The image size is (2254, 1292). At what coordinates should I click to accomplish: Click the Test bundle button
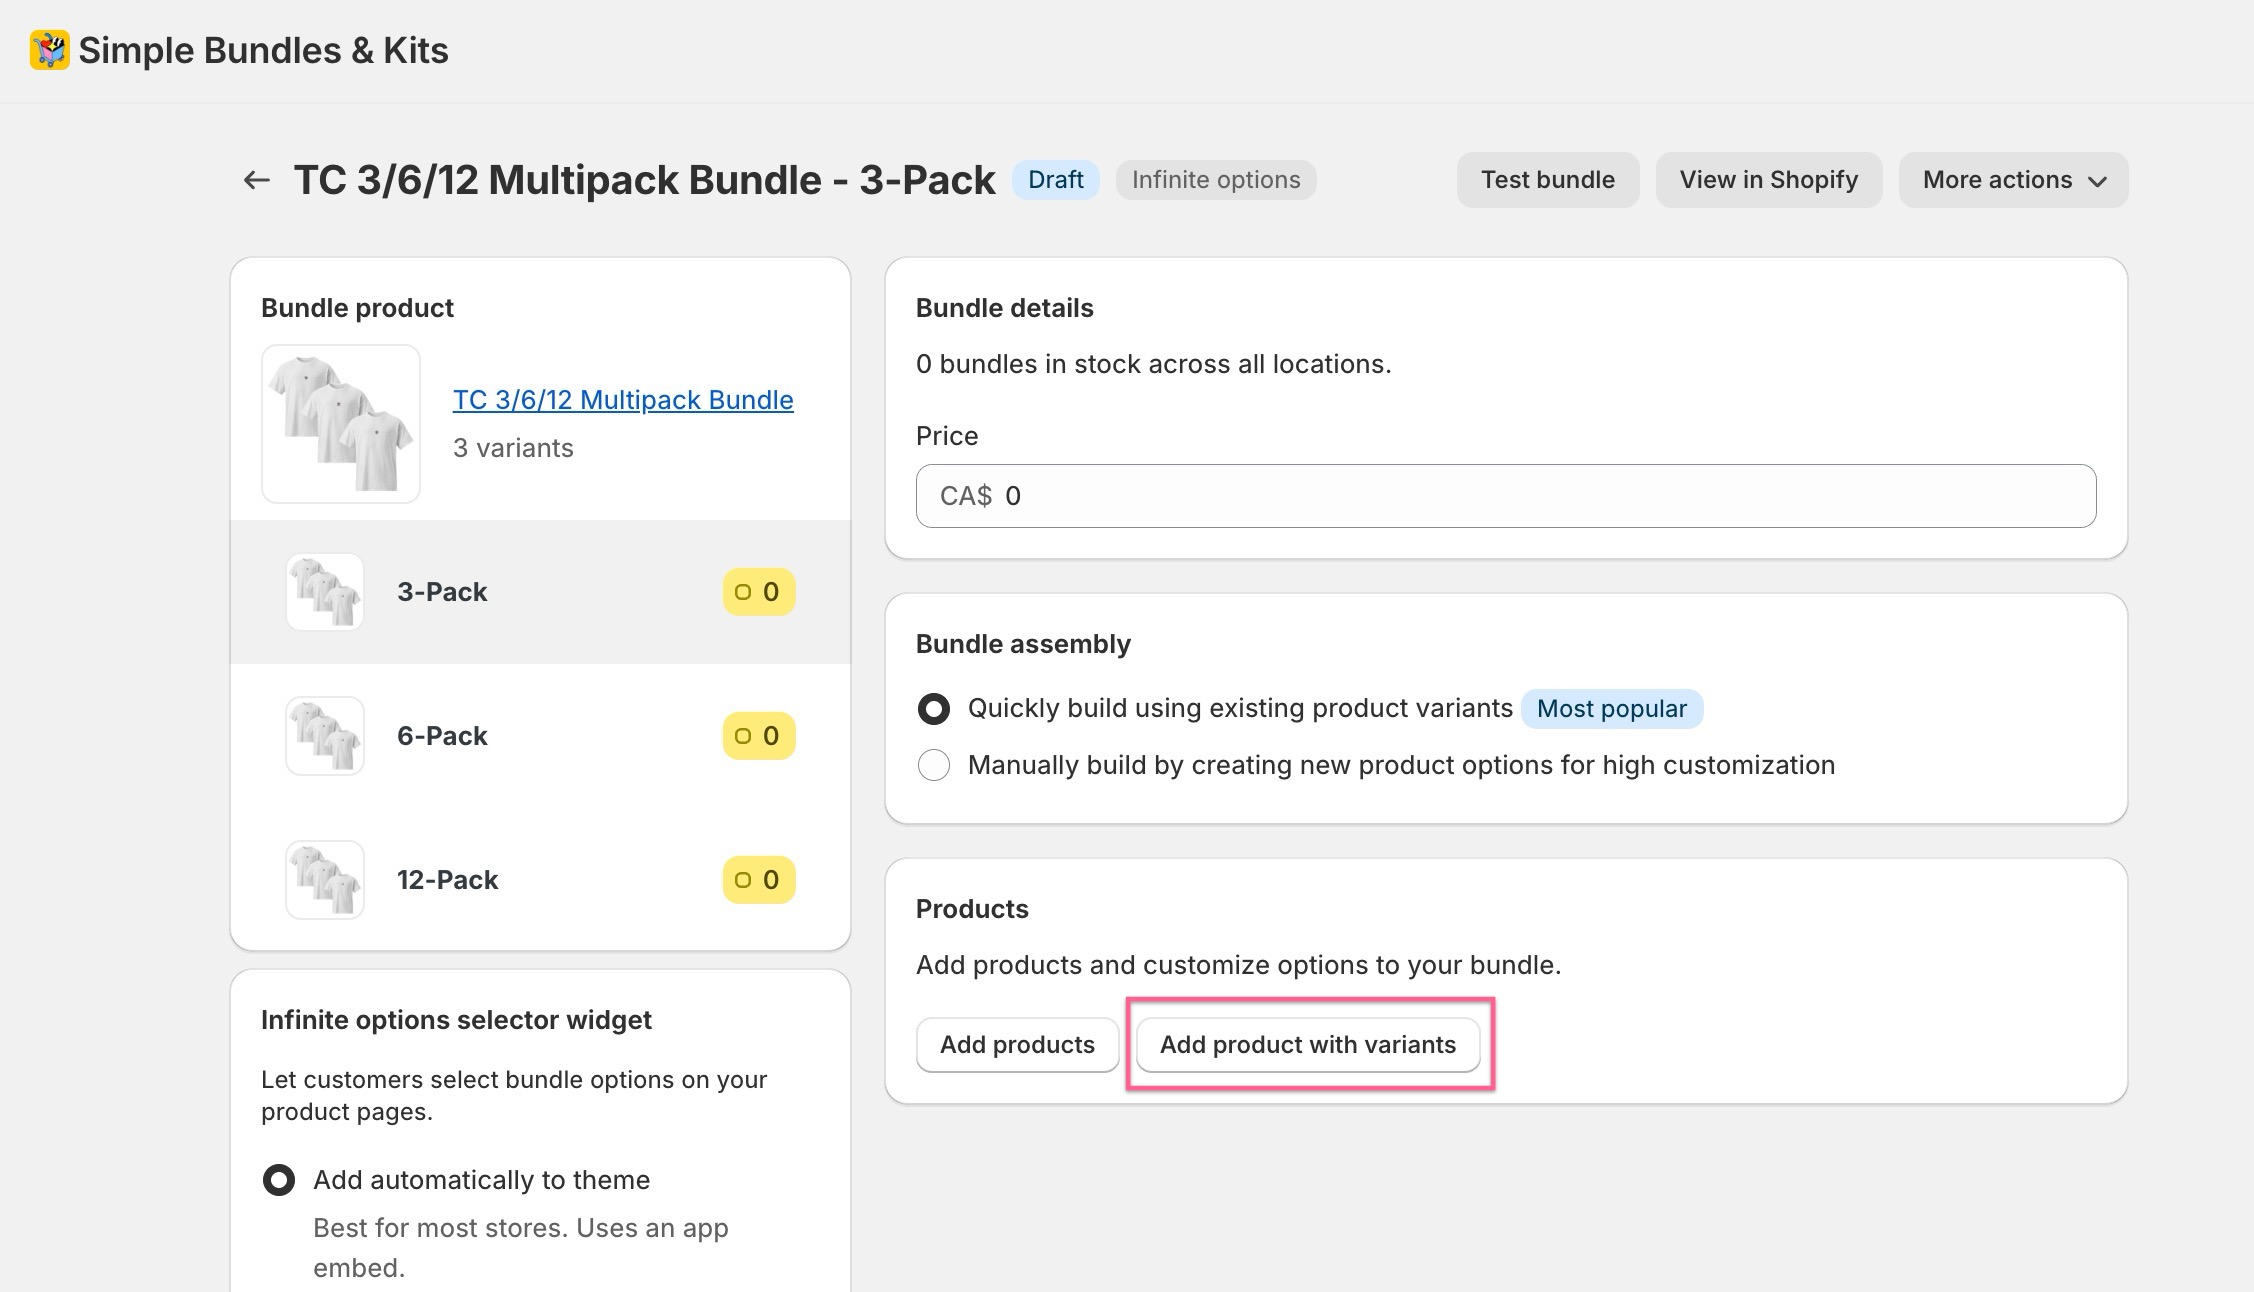pyautogui.click(x=1547, y=180)
